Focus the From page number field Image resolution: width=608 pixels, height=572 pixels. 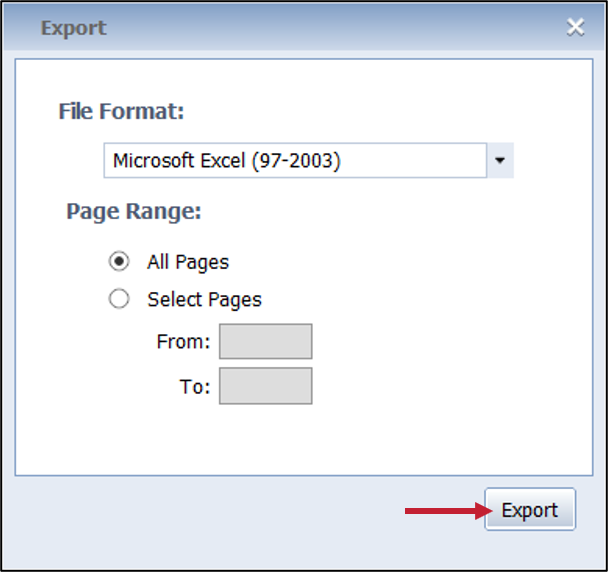pos(265,341)
